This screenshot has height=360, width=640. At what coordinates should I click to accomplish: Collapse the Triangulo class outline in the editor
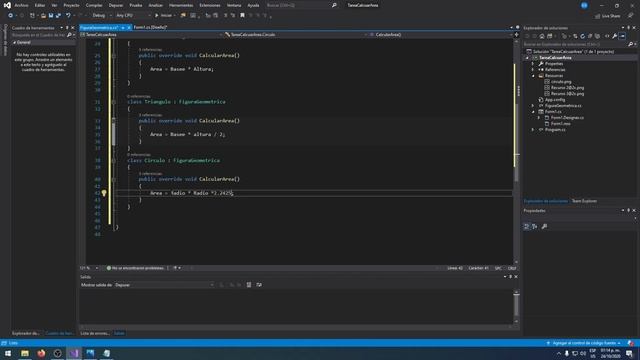(114, 102)
